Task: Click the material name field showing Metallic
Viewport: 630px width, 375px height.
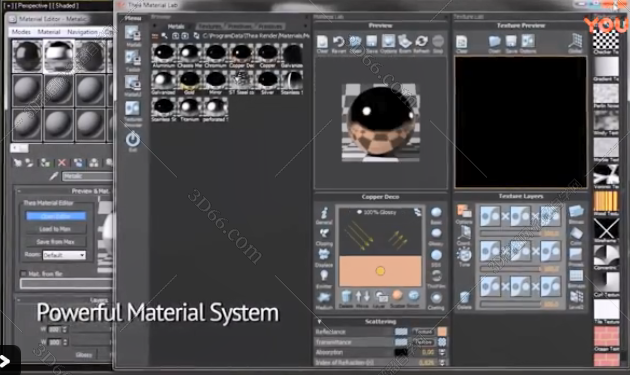Action: [x=87, y=176]
